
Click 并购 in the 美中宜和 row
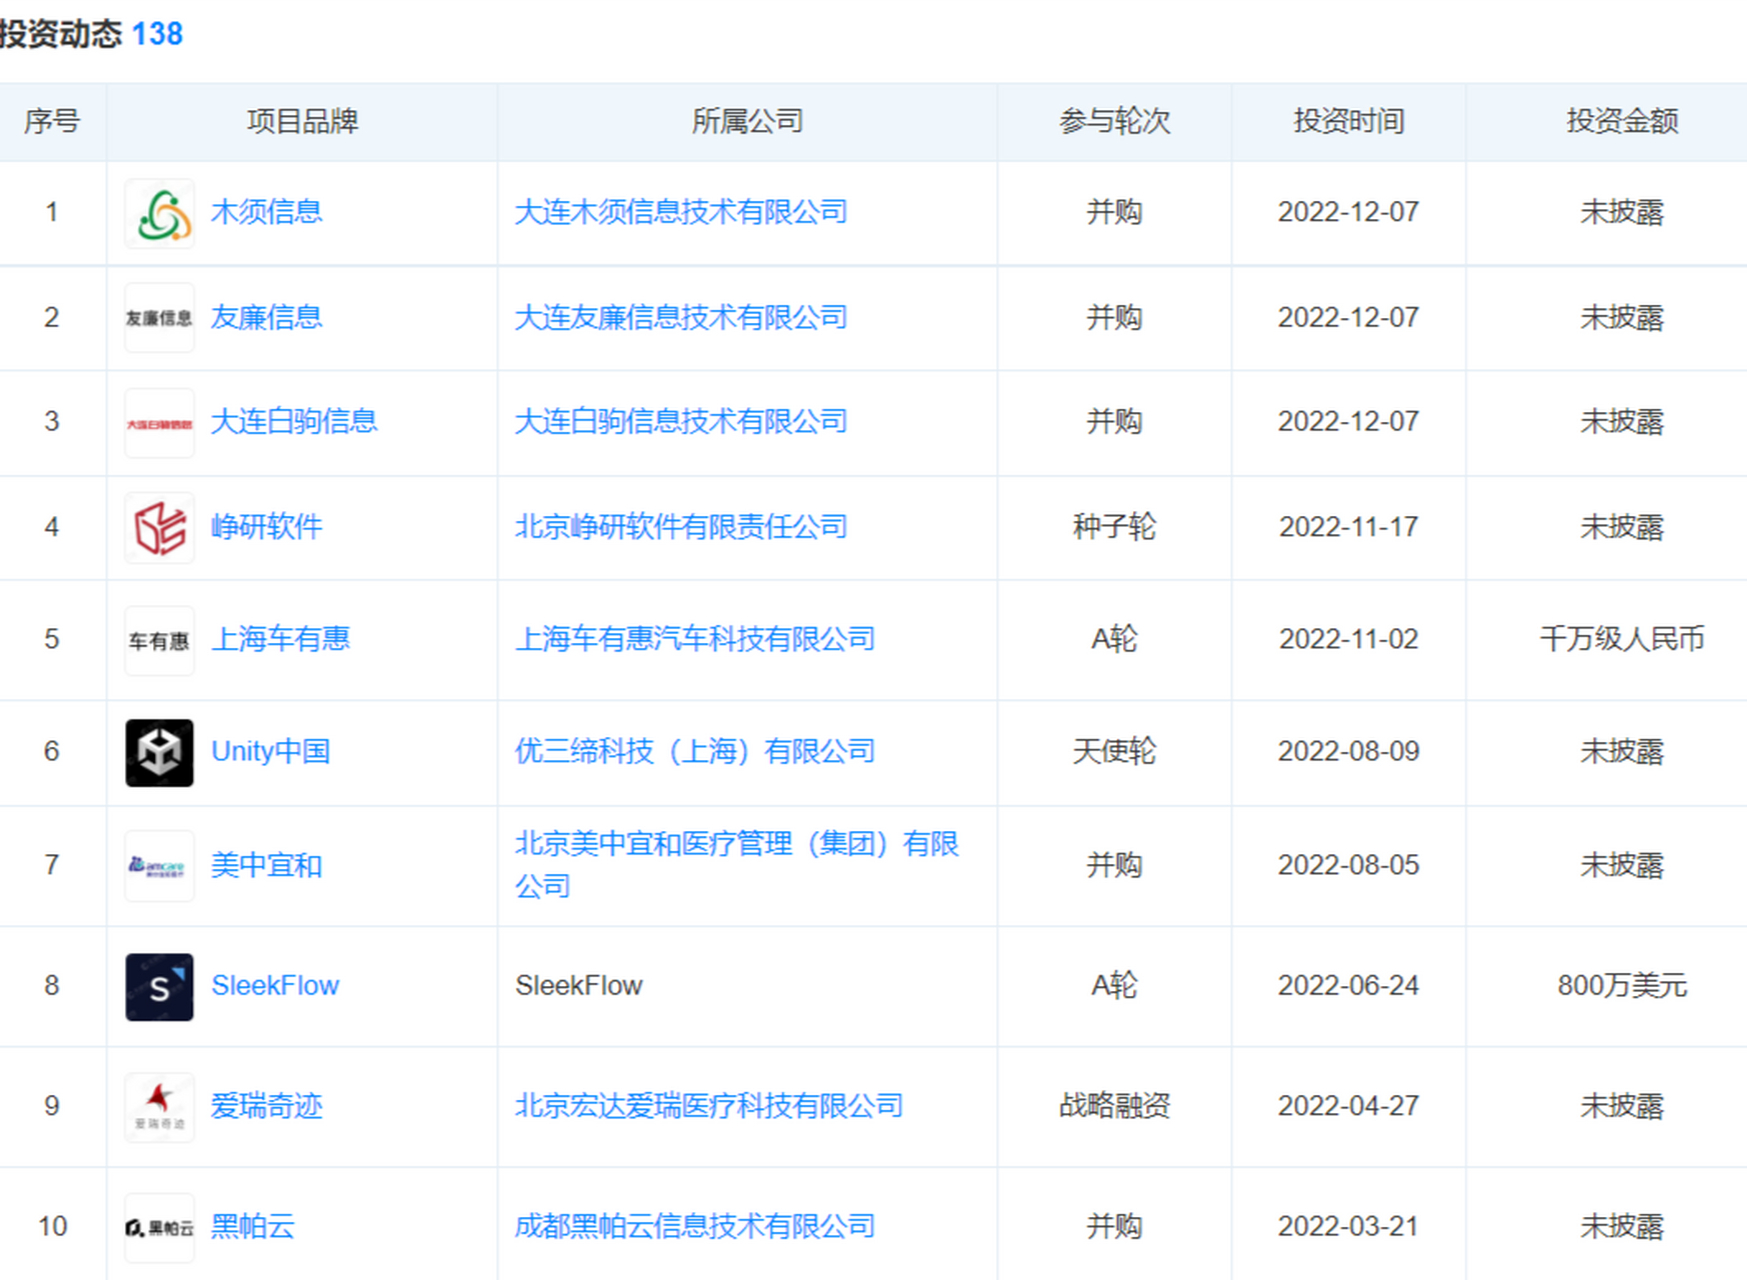tap(1114, 864)
